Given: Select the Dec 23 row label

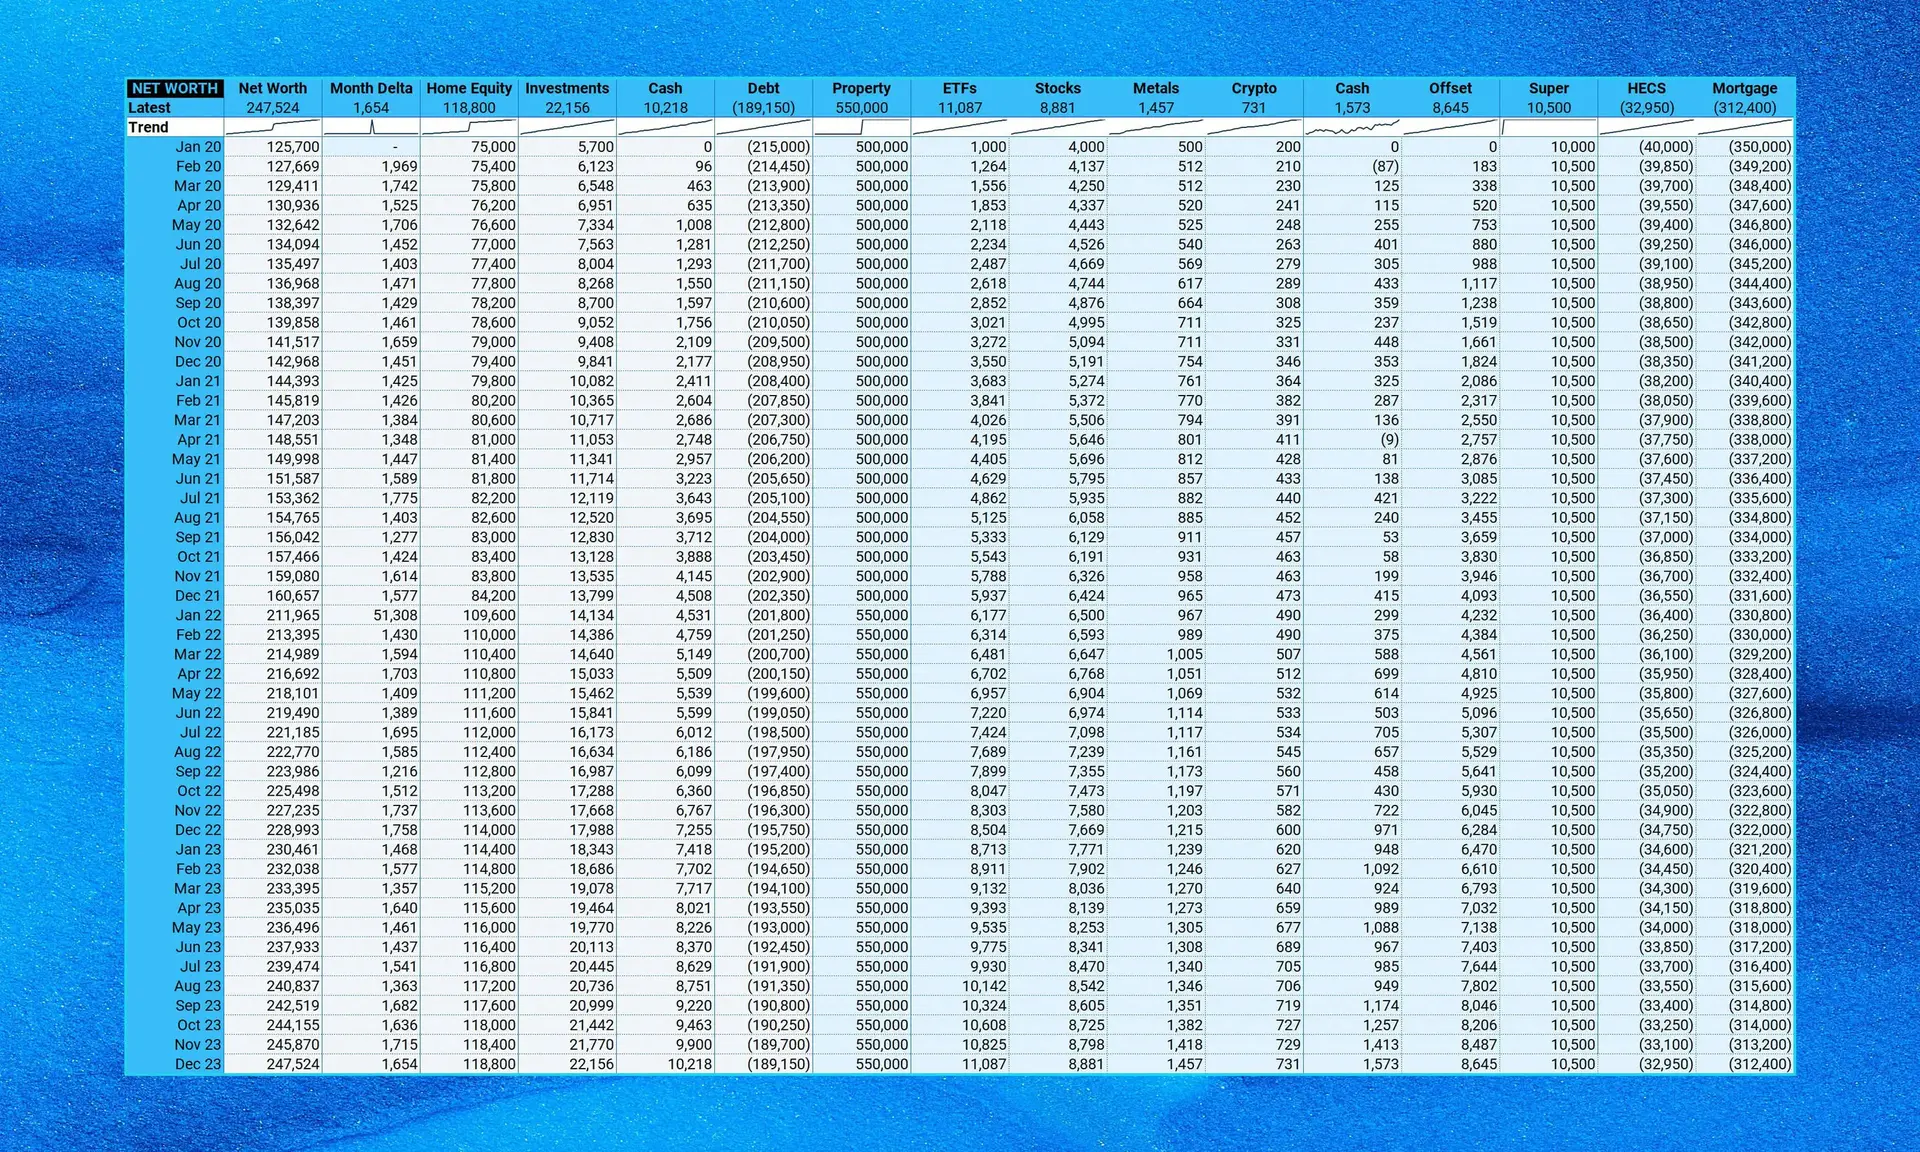Looking at the screenshot, I should click(x=198, y=1064).
